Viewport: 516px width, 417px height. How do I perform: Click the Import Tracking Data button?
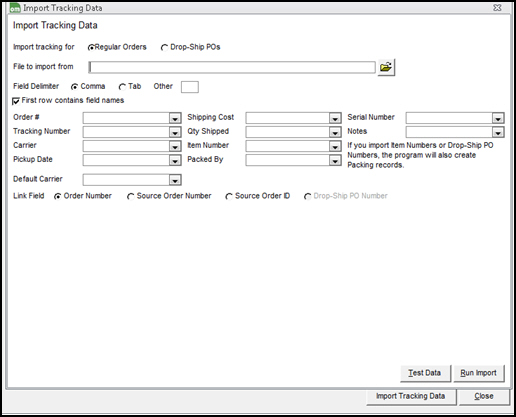tap(411, 396)
